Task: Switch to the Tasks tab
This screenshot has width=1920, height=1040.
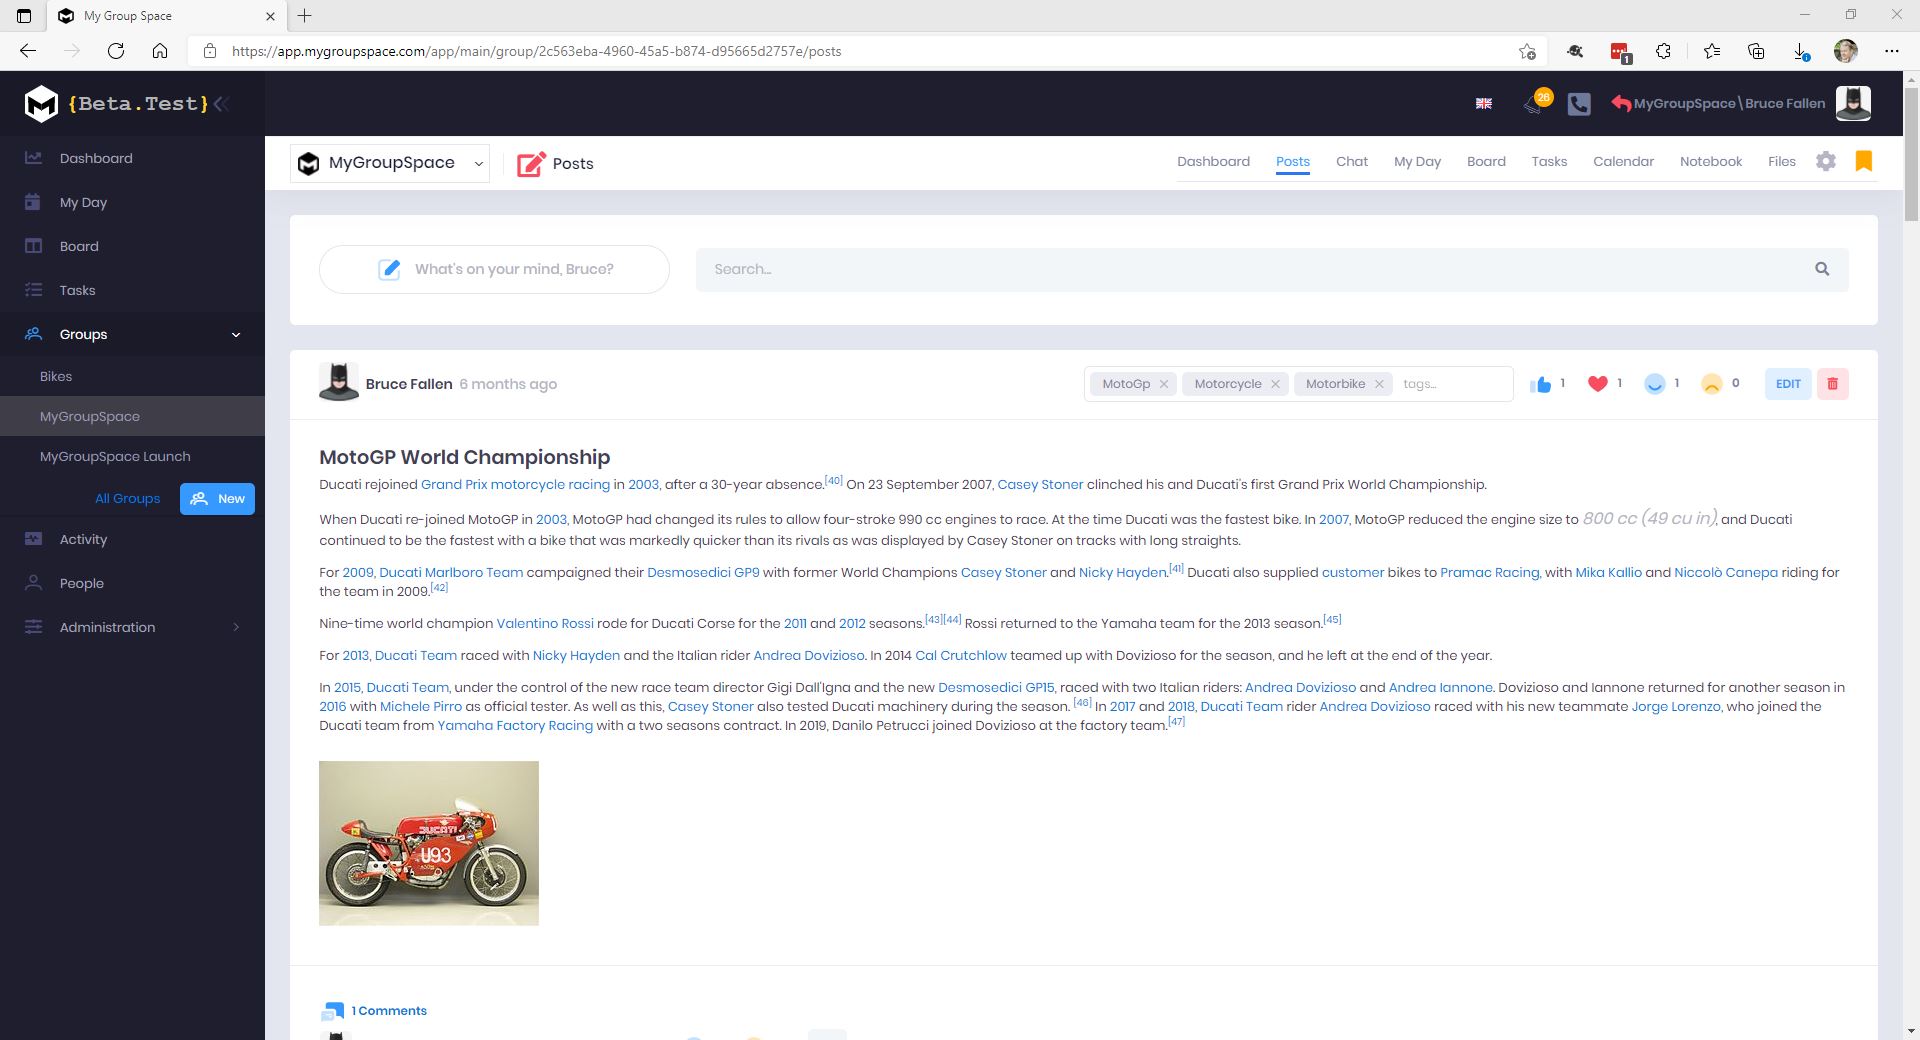Action: coord(1549,162)
